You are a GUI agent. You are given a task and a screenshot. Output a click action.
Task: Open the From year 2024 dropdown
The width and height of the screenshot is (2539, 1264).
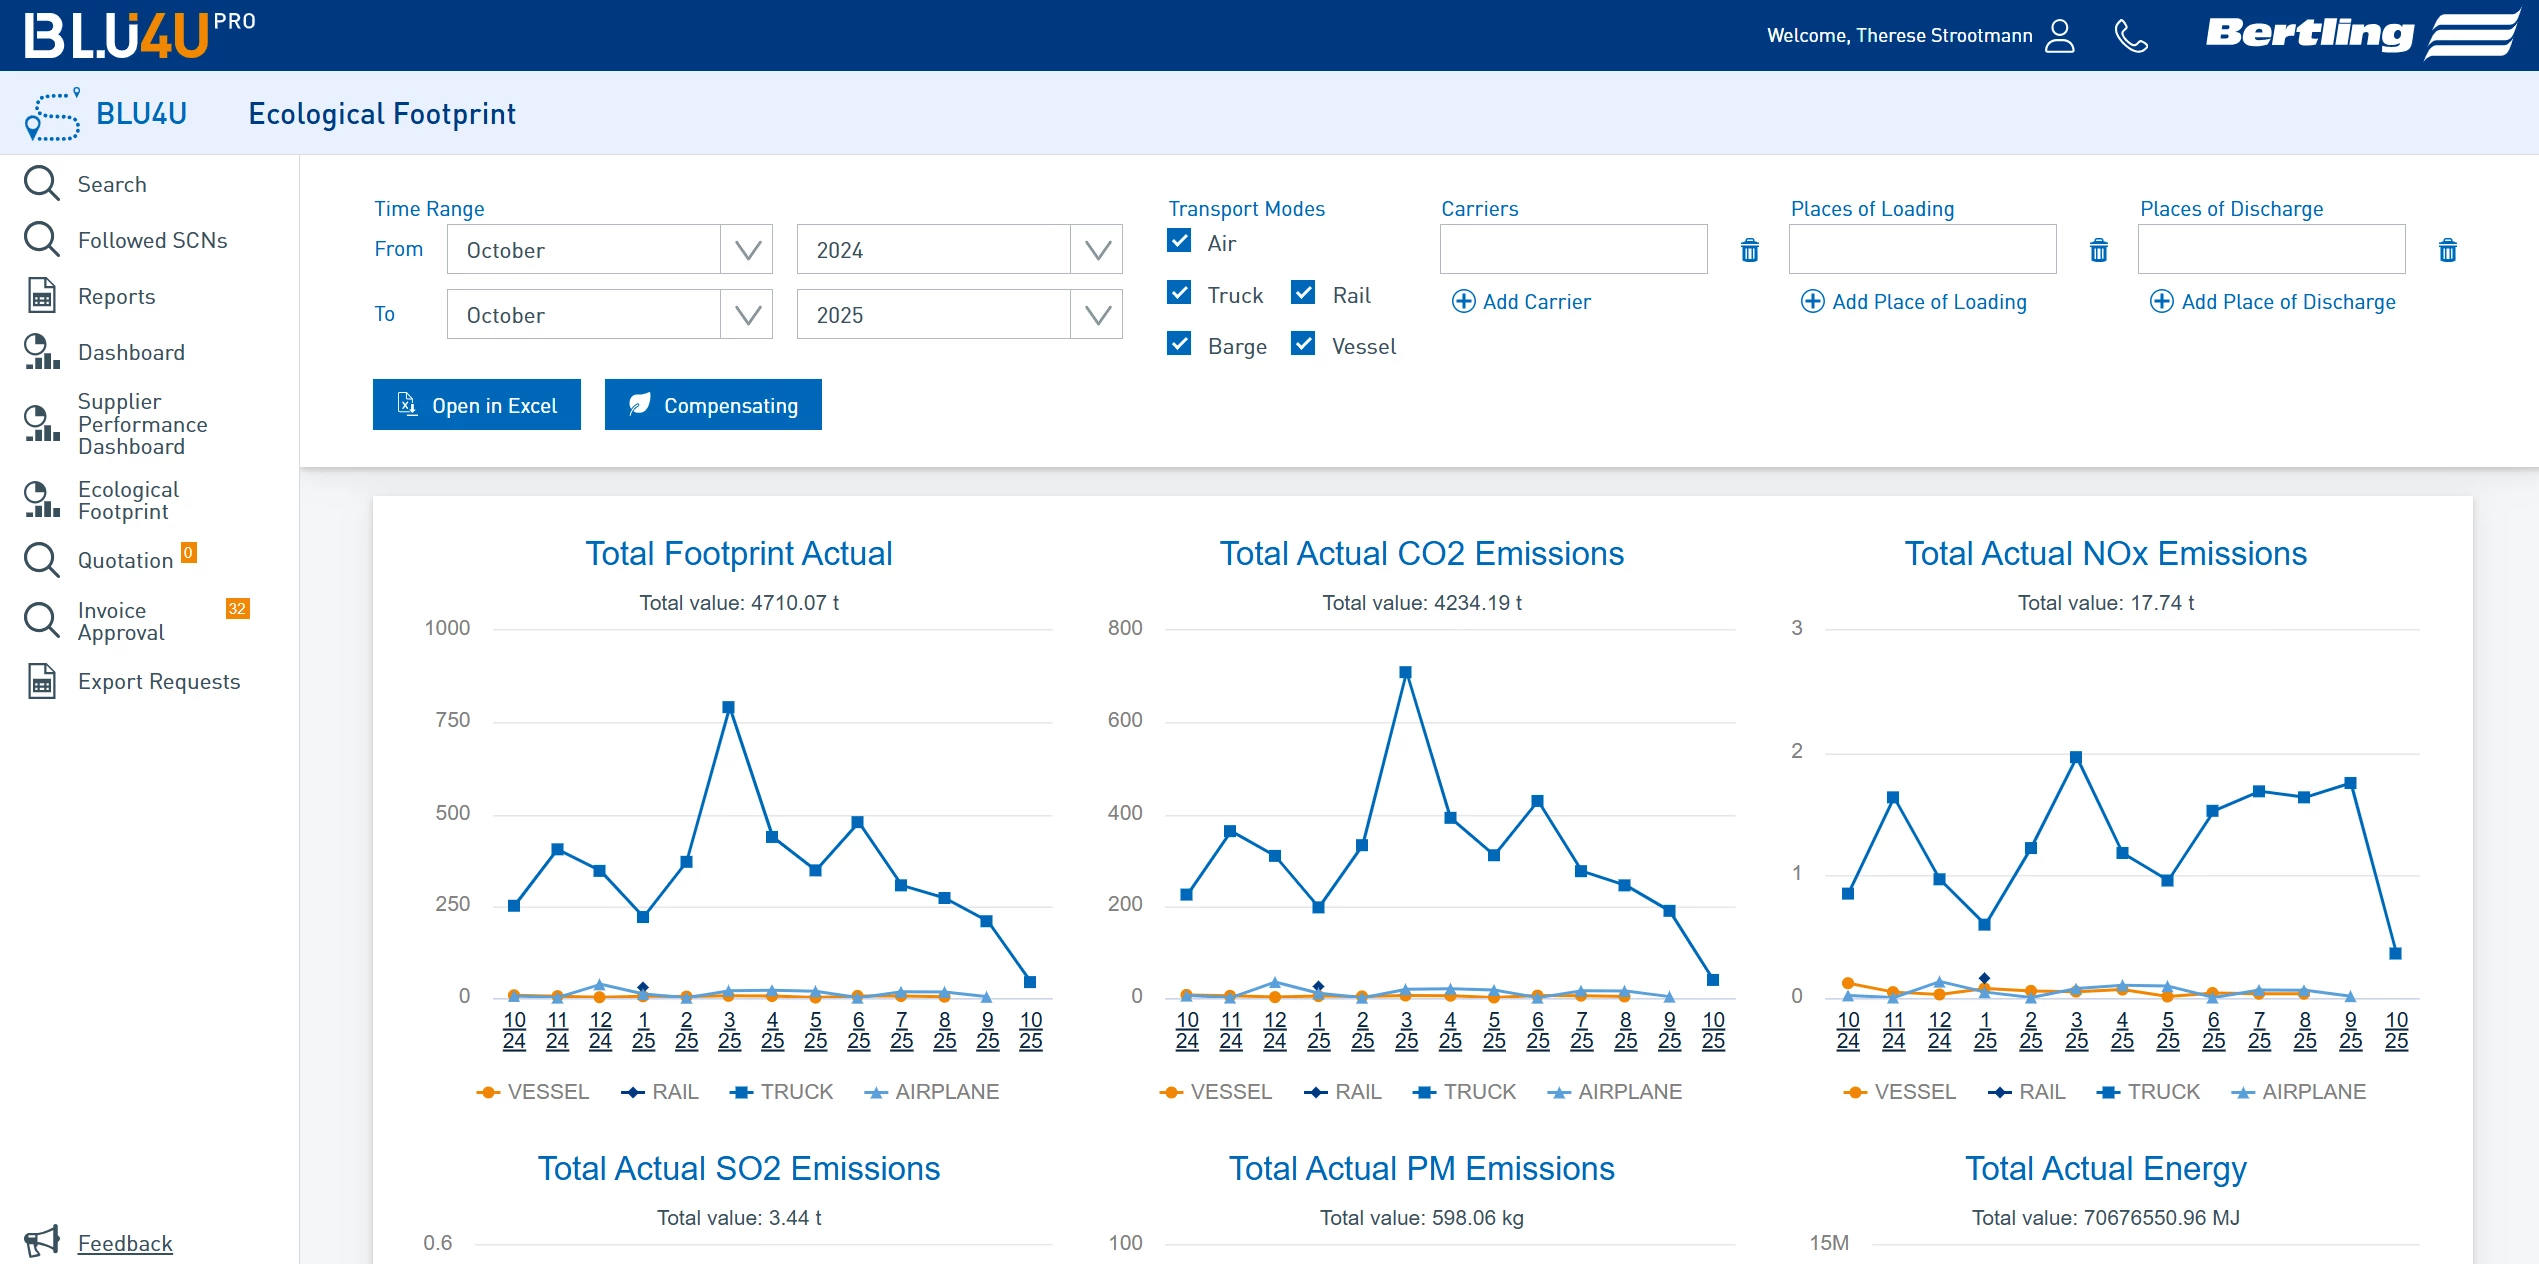tap(1097, 250)
